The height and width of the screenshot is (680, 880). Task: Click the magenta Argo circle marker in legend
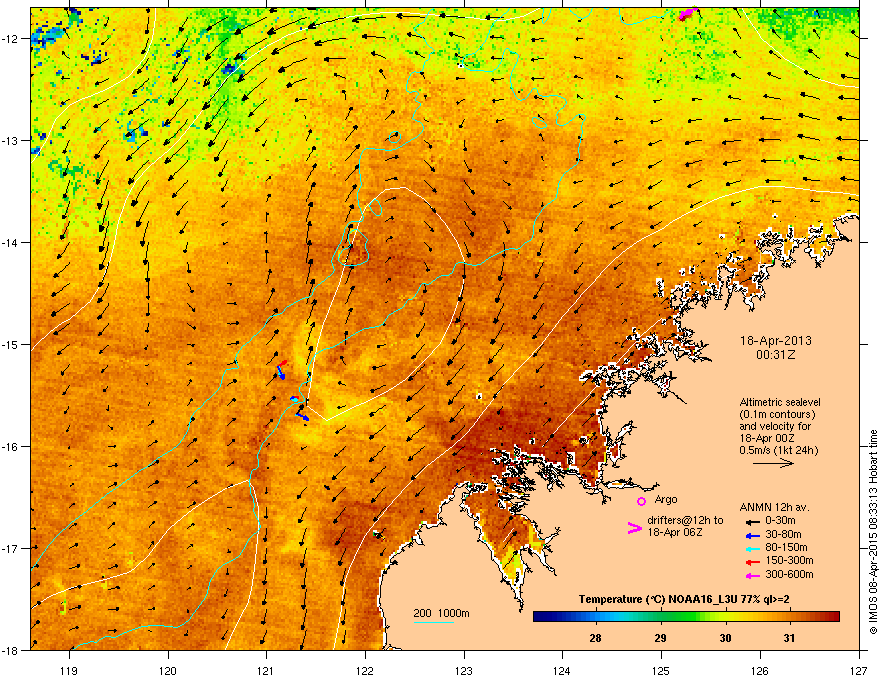click(641, 501)
